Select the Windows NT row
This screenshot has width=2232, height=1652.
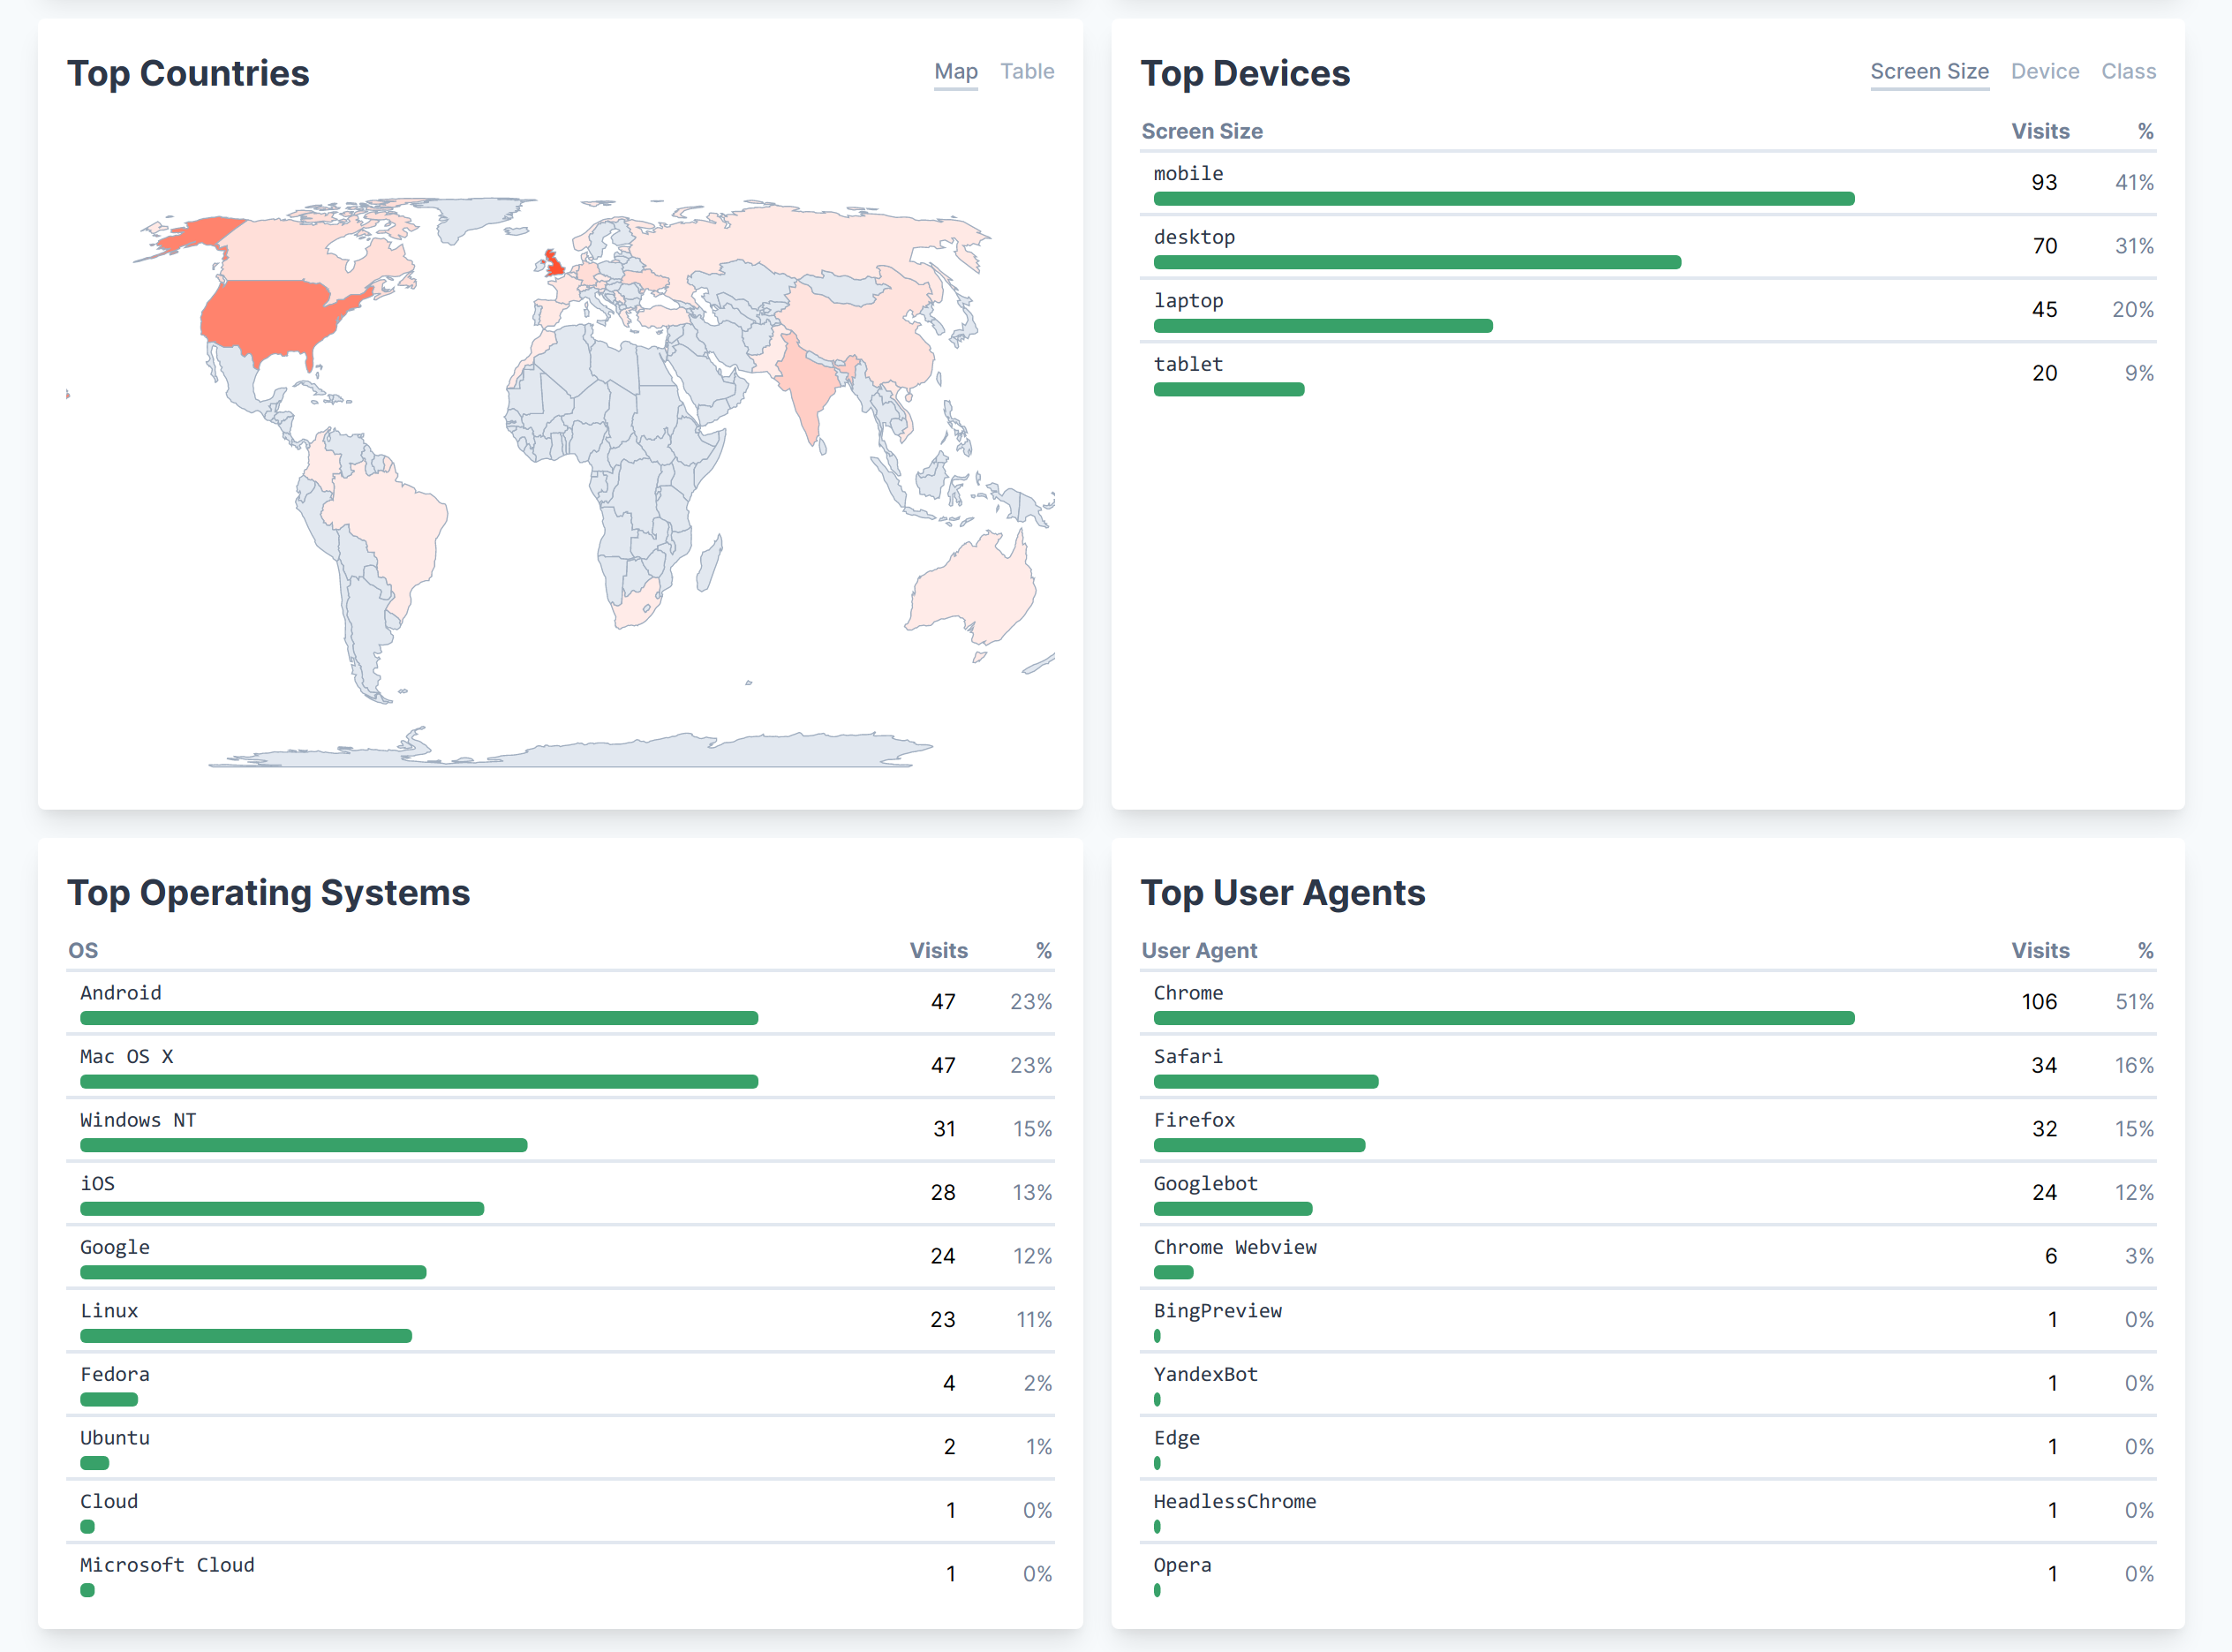tap(138, 1120)
